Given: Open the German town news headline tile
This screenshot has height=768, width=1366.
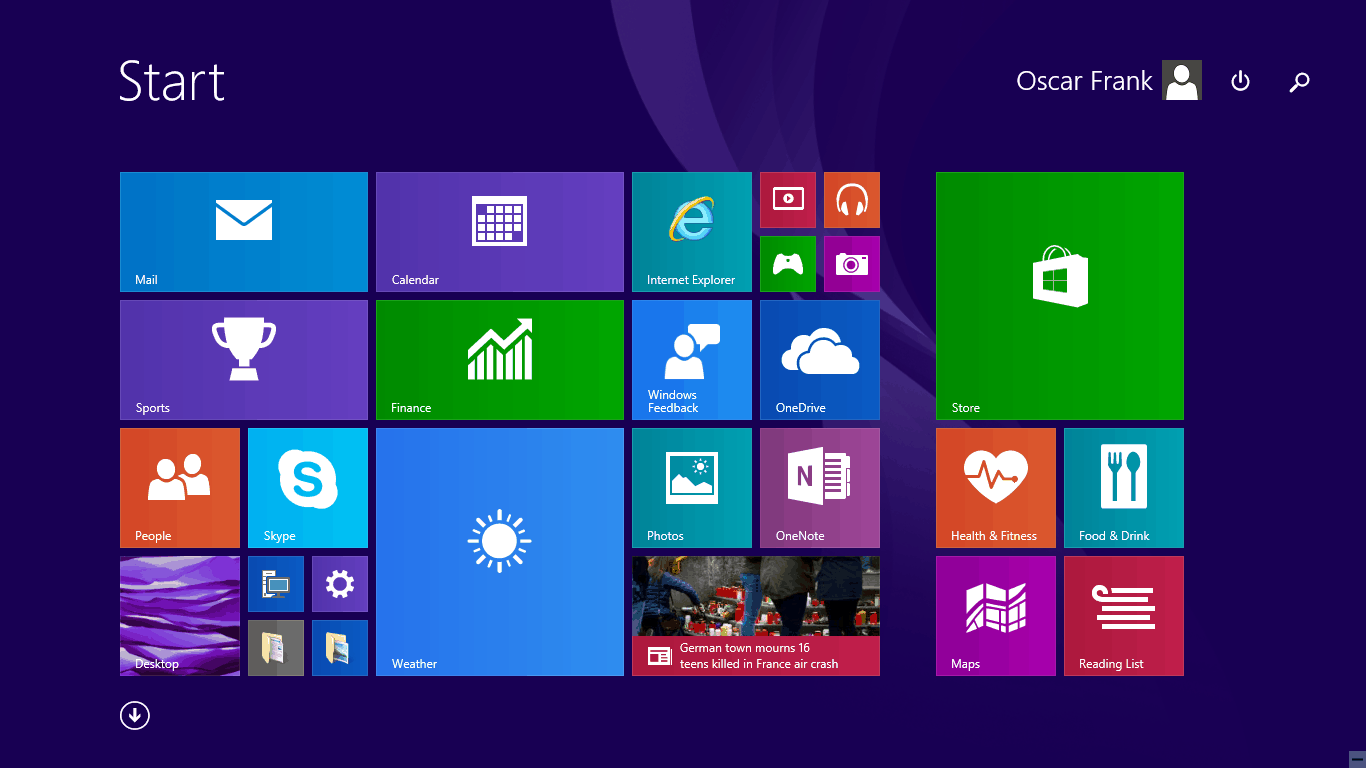Looking at the screenshot, I should [x=756, y=616].
